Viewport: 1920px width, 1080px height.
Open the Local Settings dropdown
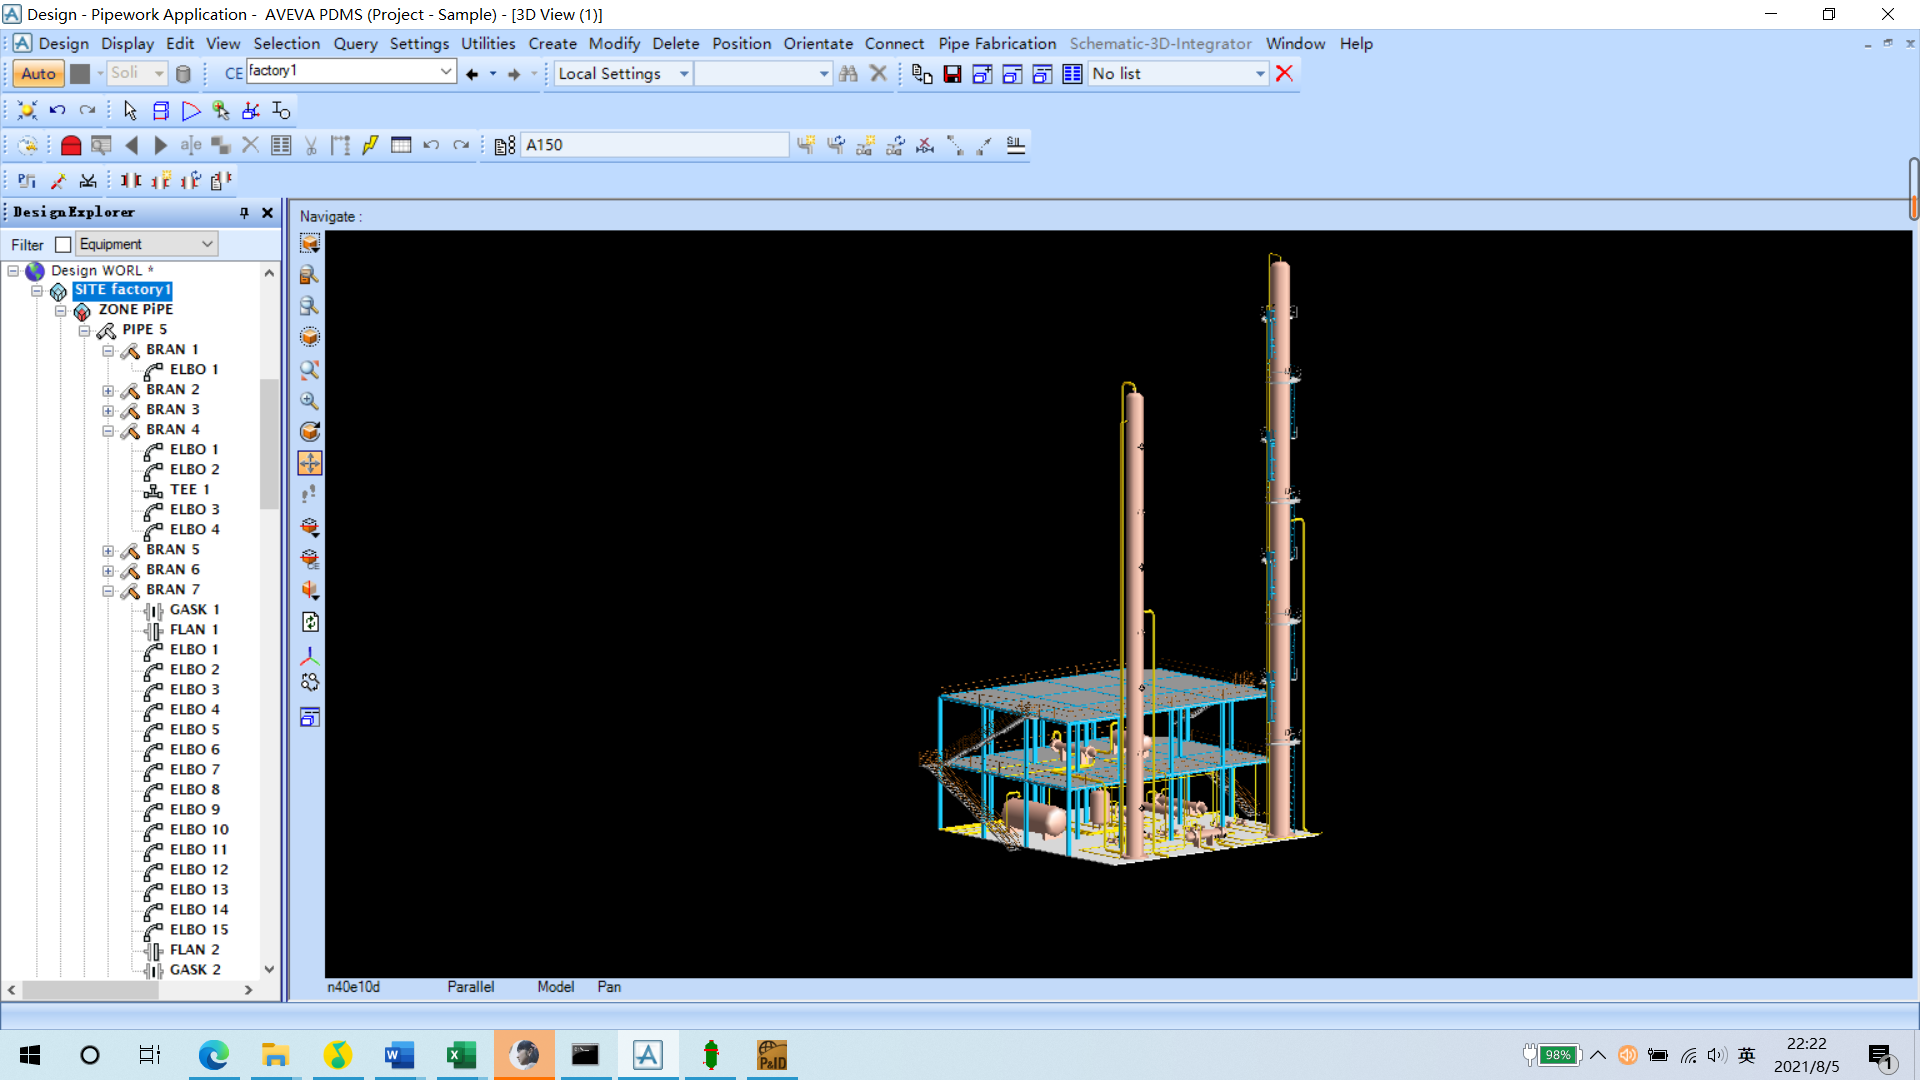[684, 74]
